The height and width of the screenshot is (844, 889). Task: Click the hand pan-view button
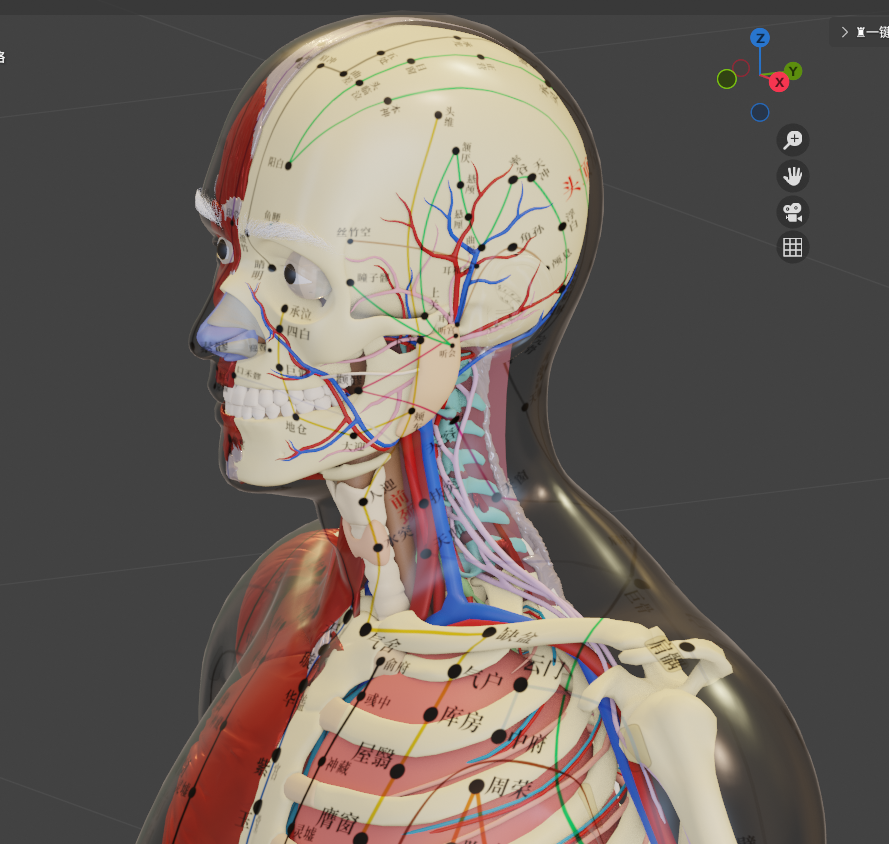pyautogui.click(x=793, y=176)
